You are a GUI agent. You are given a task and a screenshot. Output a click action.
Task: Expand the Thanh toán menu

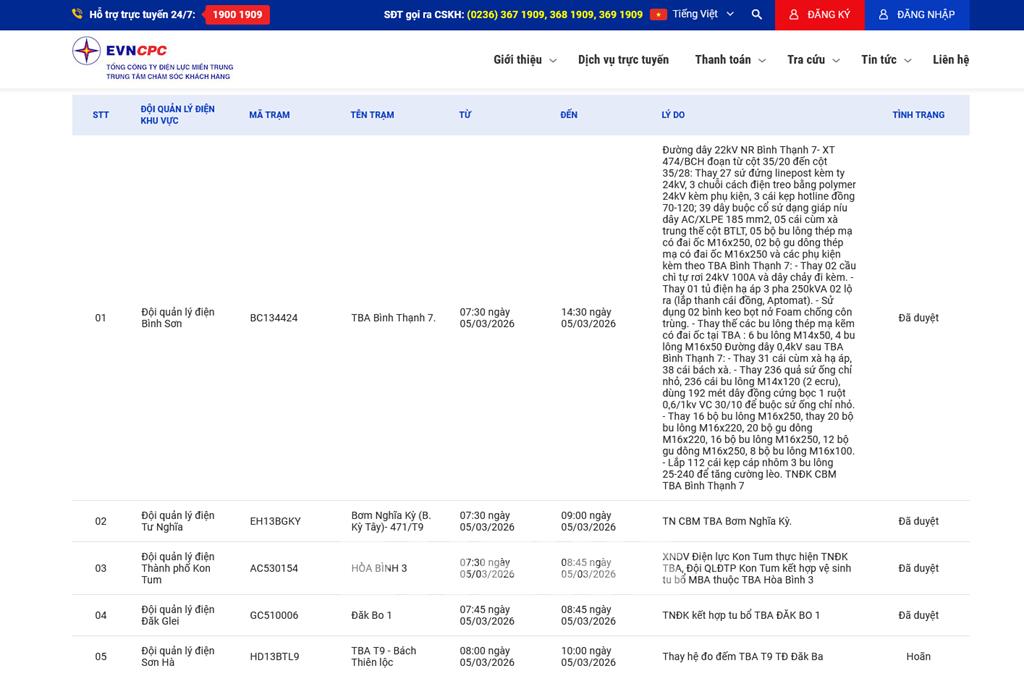(x=730, y=60)
